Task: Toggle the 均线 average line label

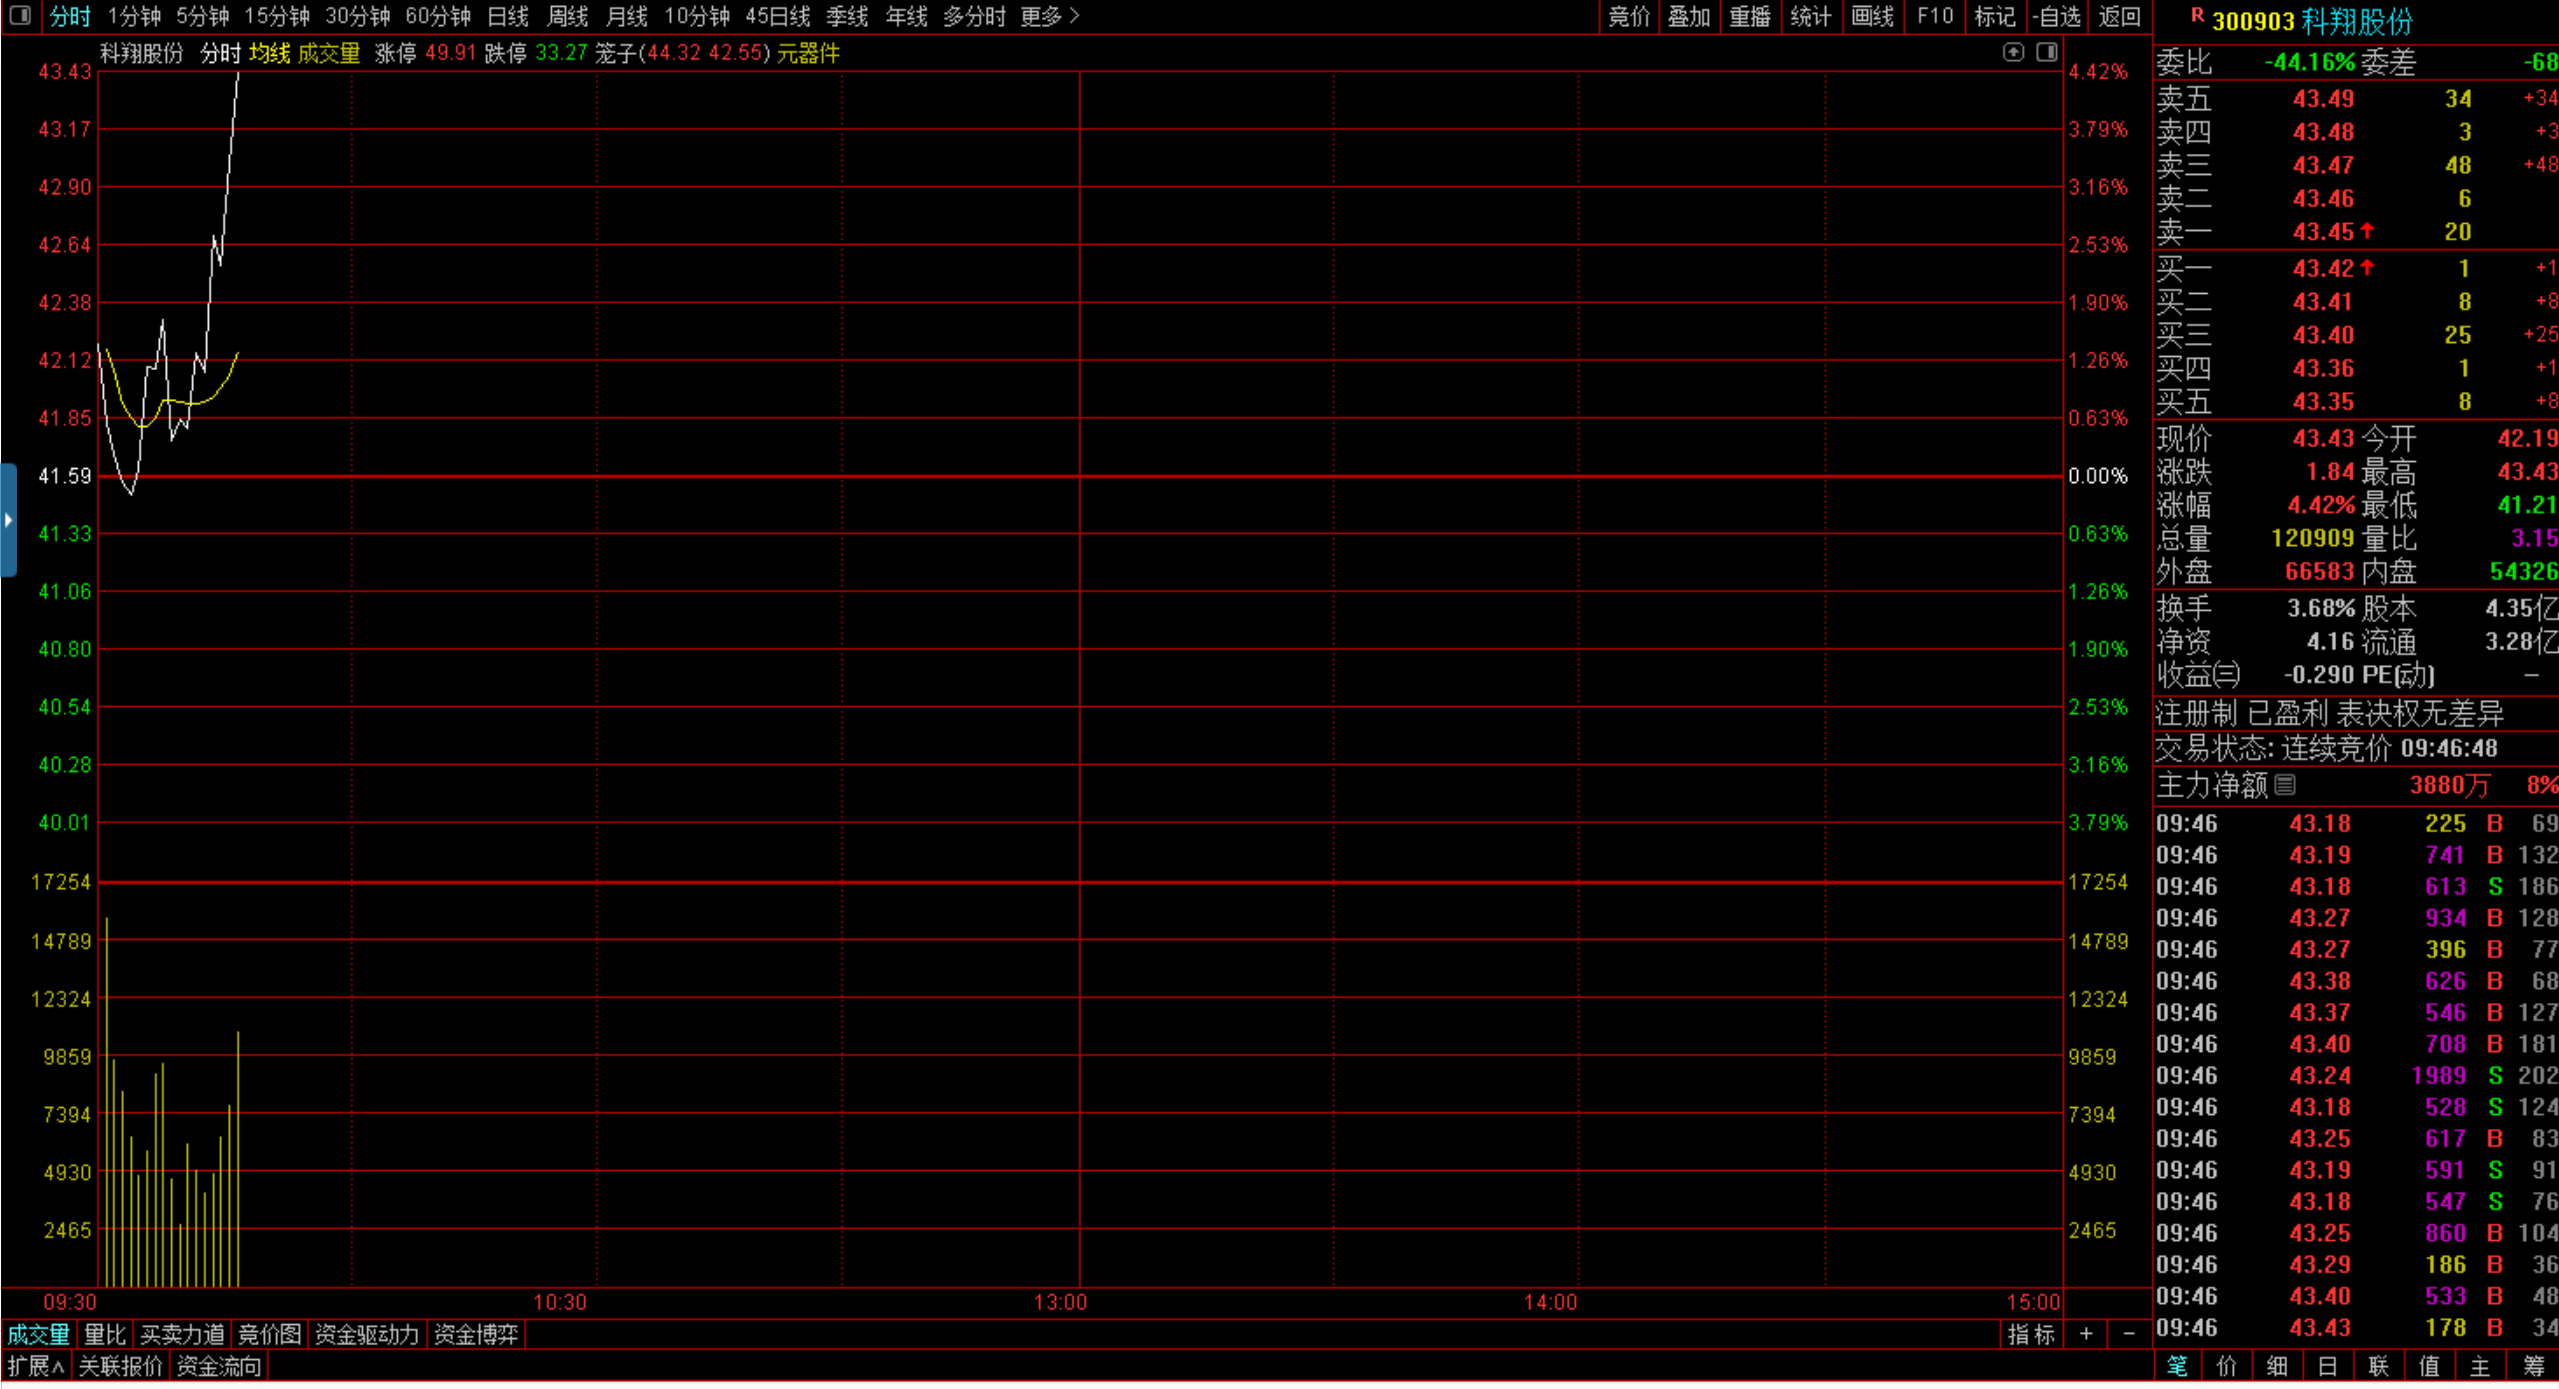Action: point(269,53)
